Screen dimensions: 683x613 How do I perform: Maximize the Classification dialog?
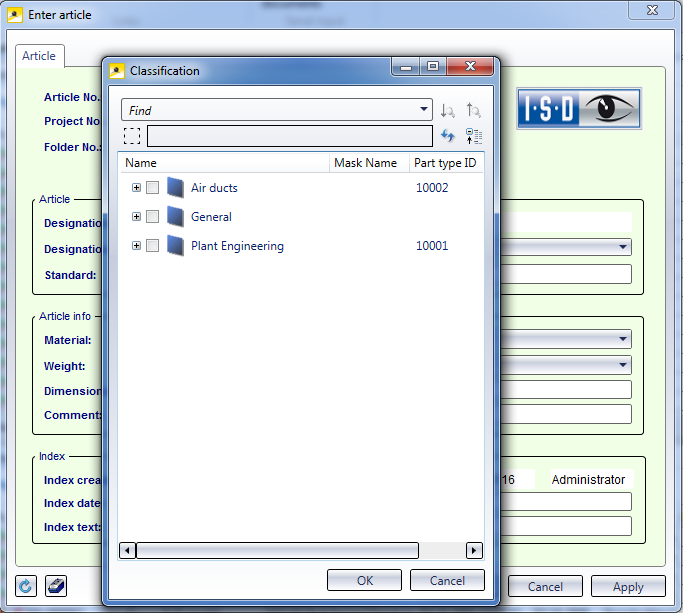[433, 66]
